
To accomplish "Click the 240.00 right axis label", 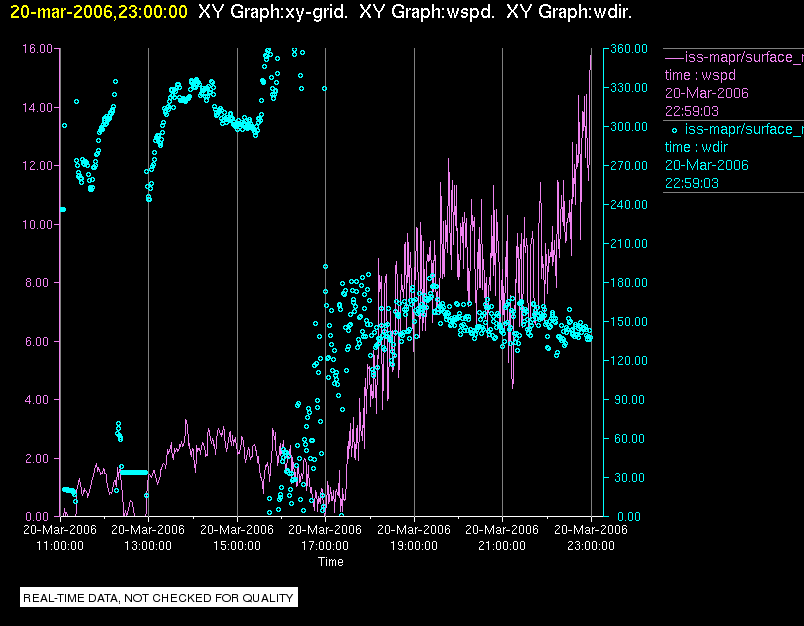I will [x=629, y=205].
